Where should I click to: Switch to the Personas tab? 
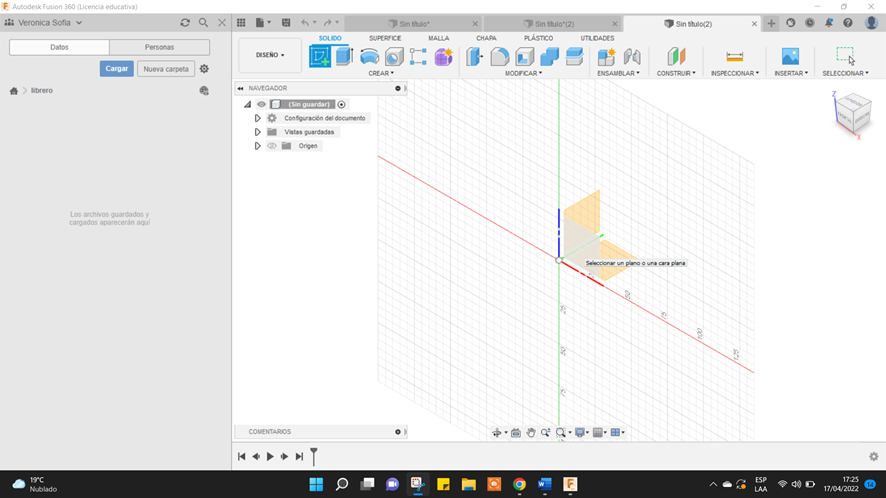(x=159, y=47)
